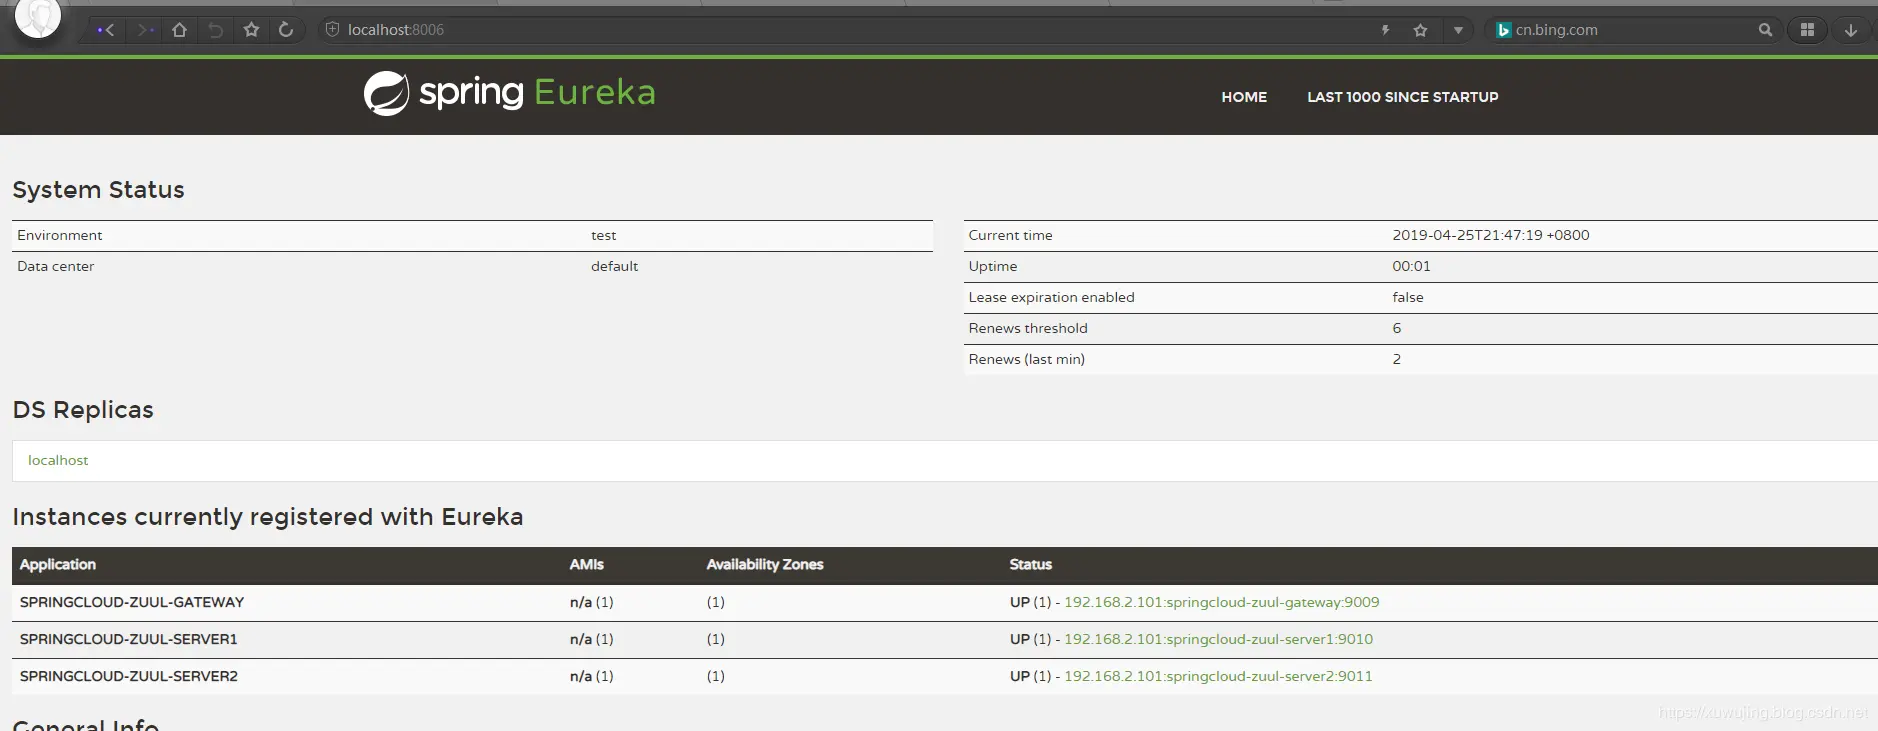This screenshot has height=731, width=1878.
Task: Click the Availability Zones column header
Action: (x=764, y=564)
